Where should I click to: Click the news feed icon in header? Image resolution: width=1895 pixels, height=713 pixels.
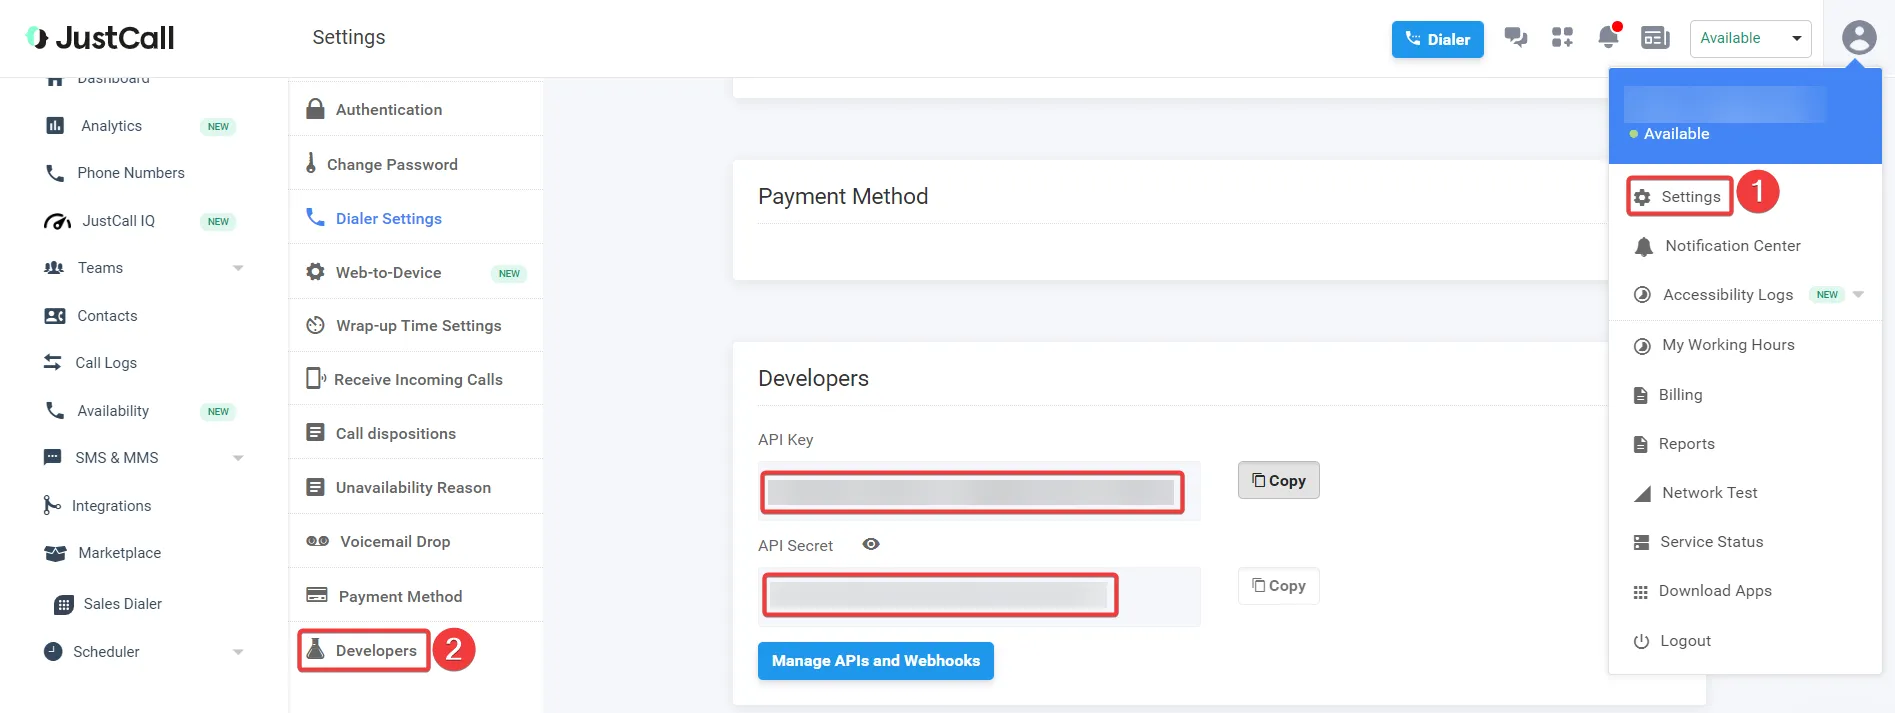pos(1655,38)
